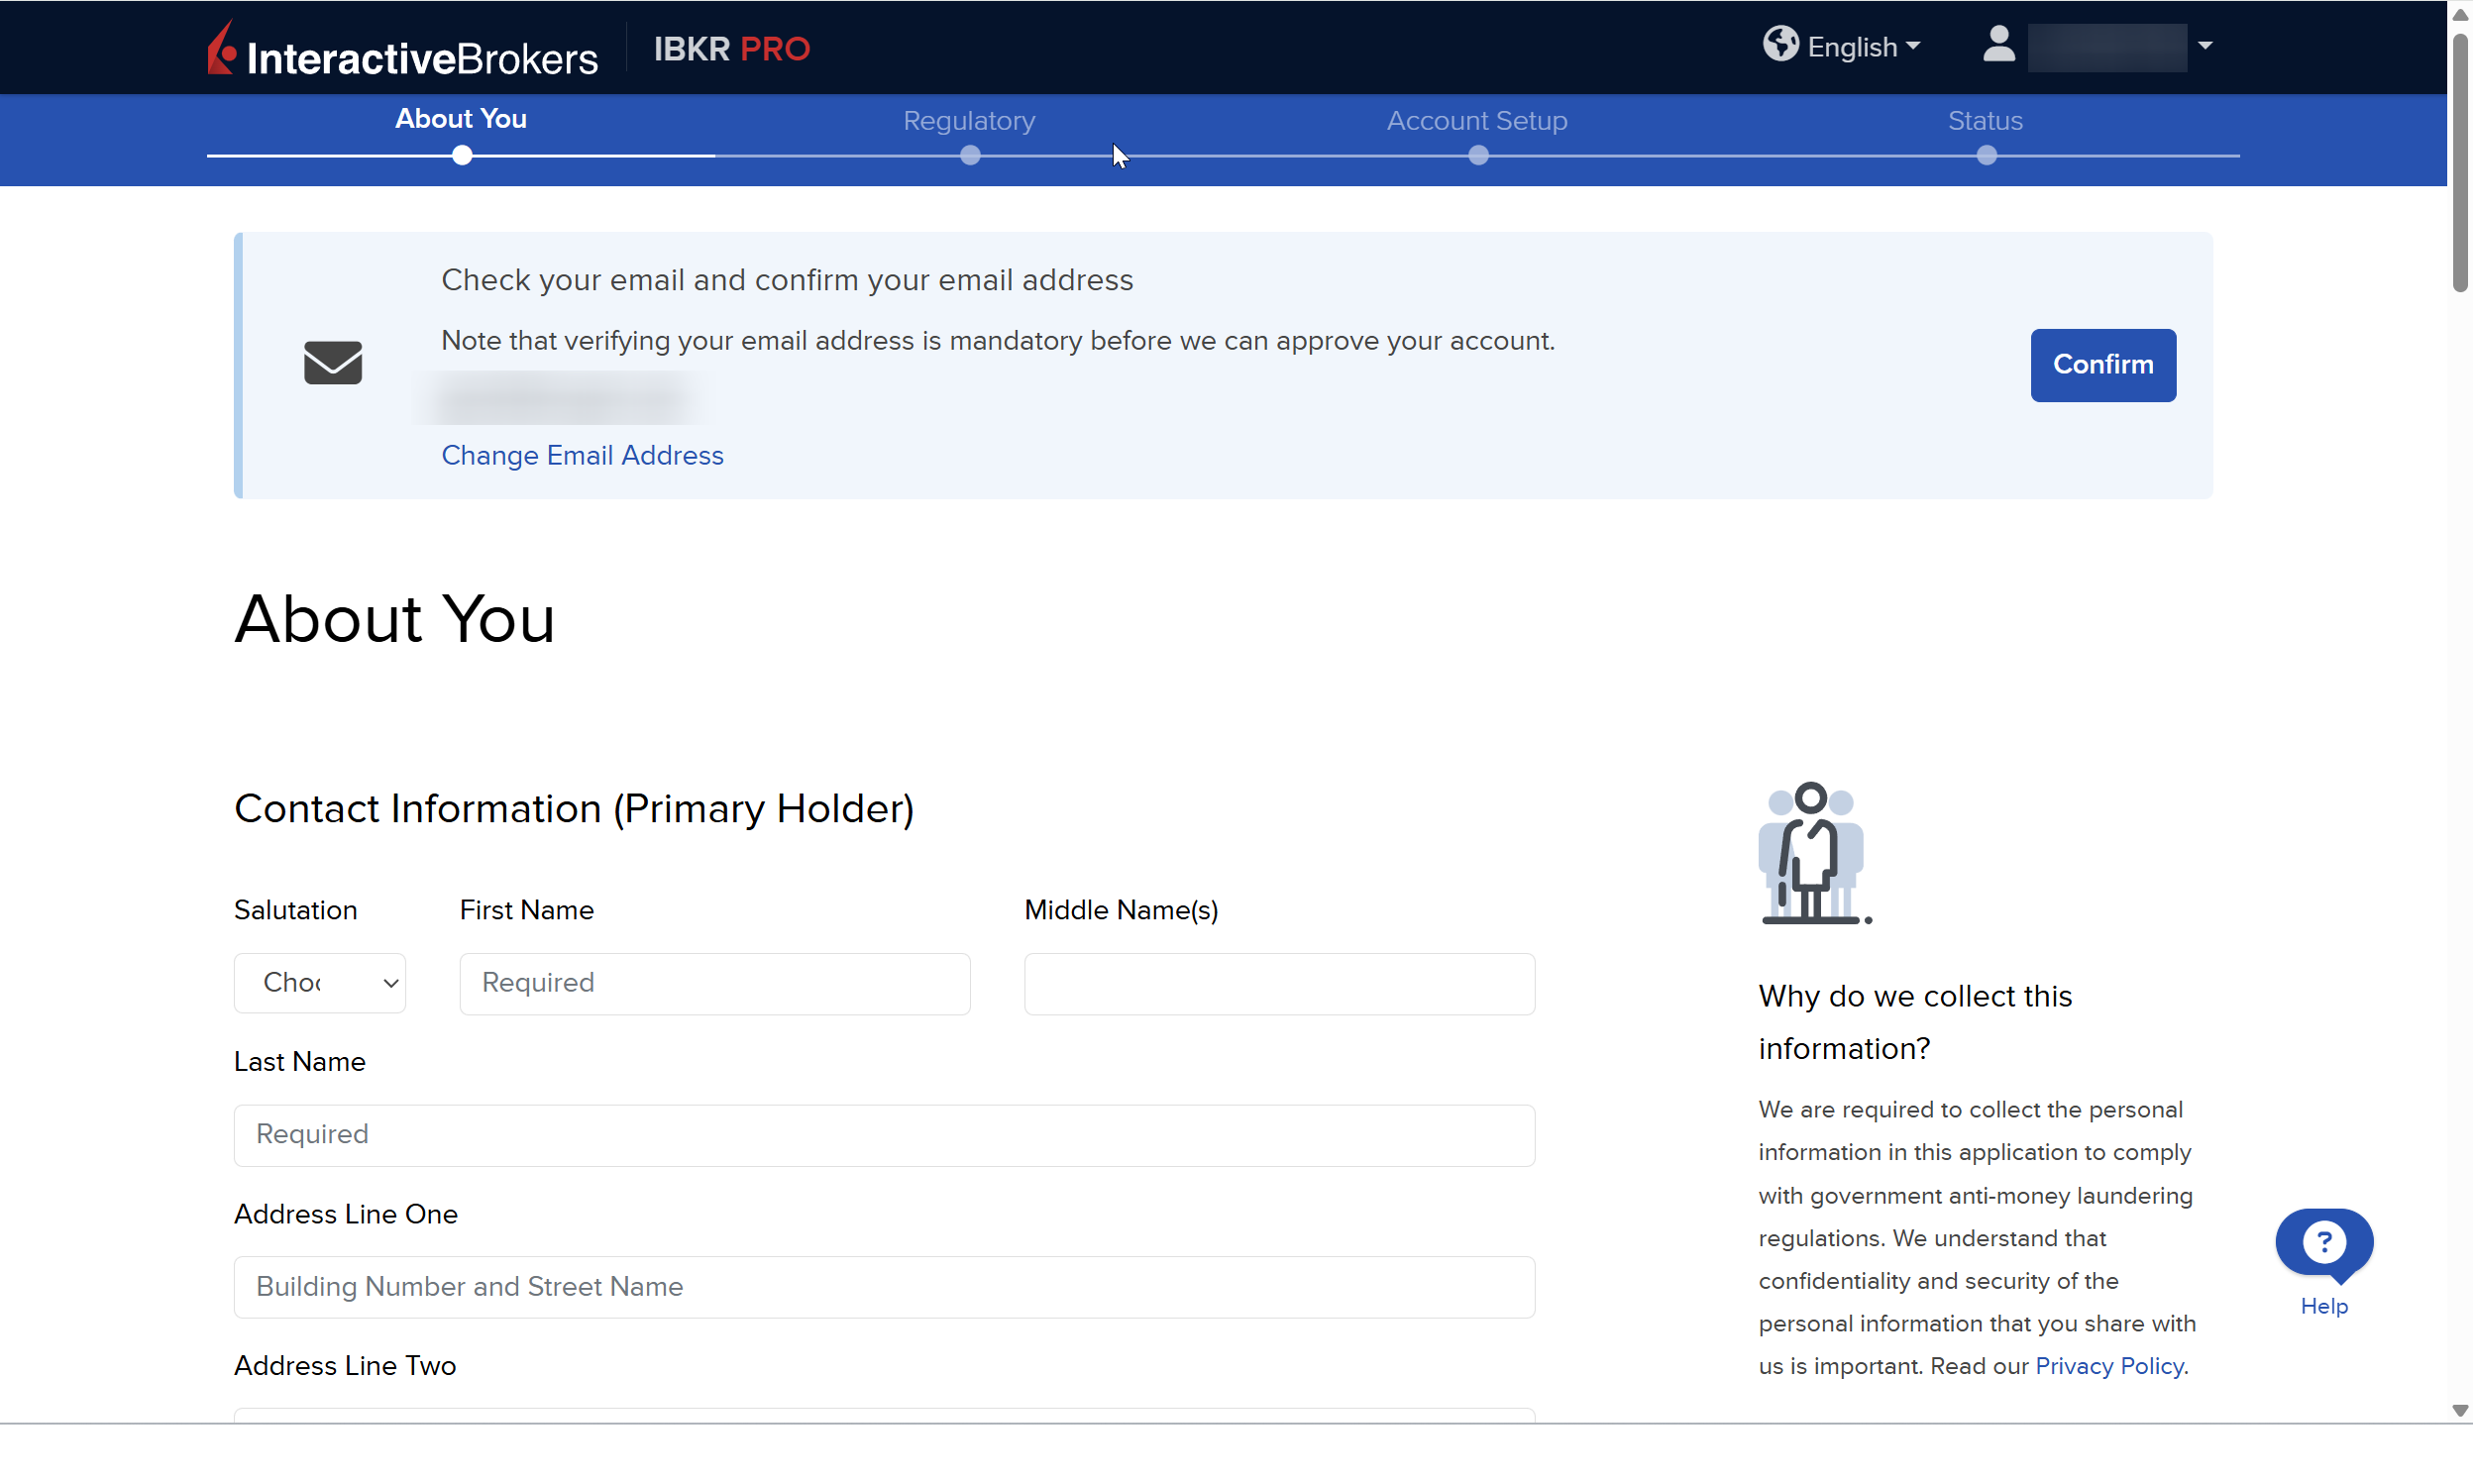Open the English language dropdown
The height and width of the screenshot is (1484, 2473).
[1863, 47]
